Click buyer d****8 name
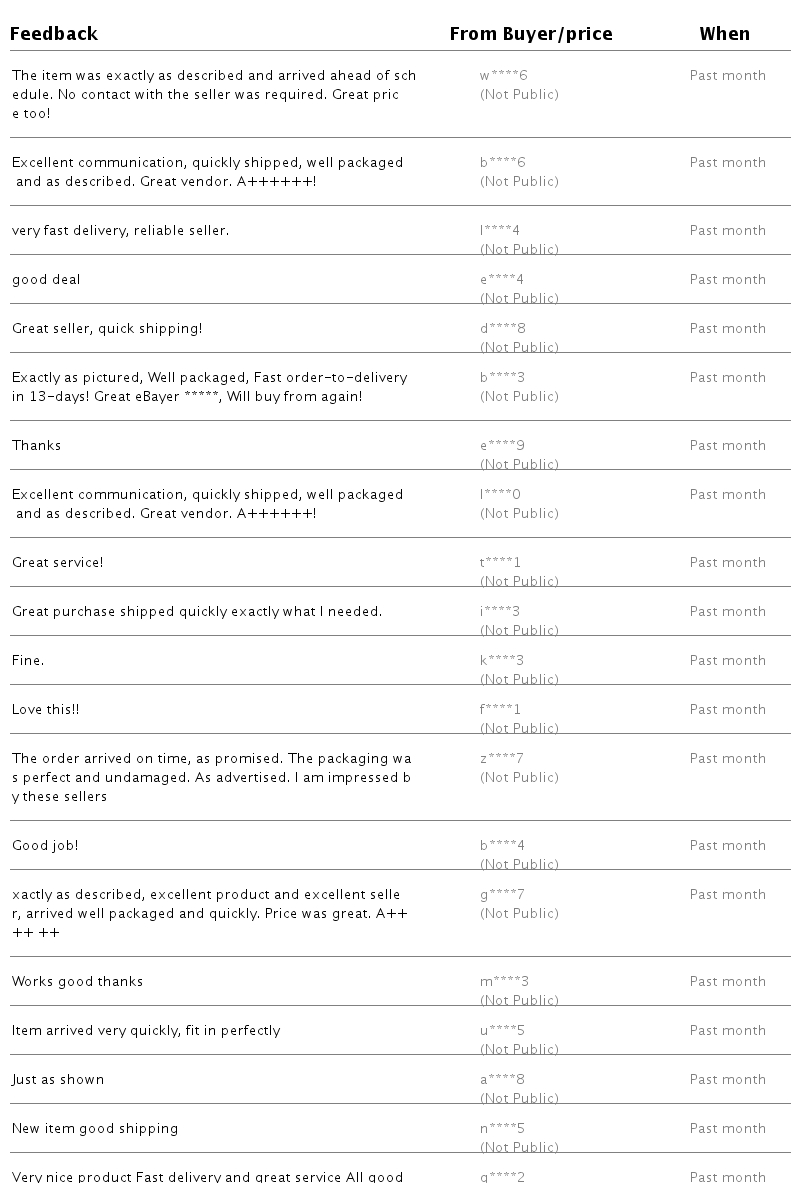 503,328
